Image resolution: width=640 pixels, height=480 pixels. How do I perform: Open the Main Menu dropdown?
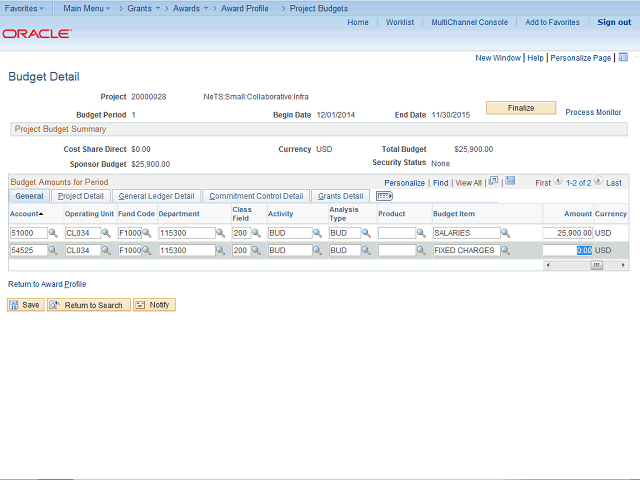(85, 8)
